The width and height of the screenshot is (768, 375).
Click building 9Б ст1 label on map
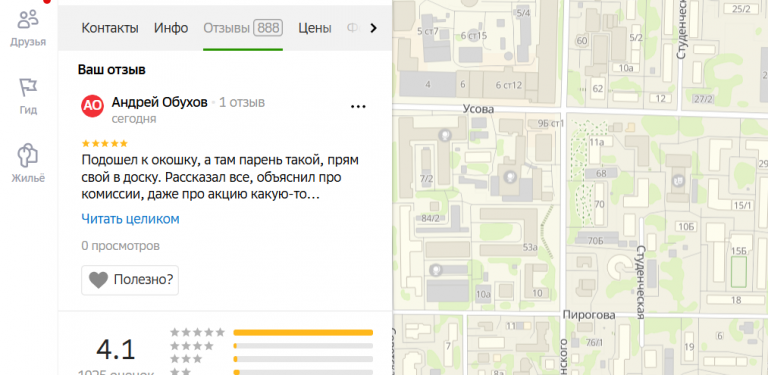coord(551,123)
